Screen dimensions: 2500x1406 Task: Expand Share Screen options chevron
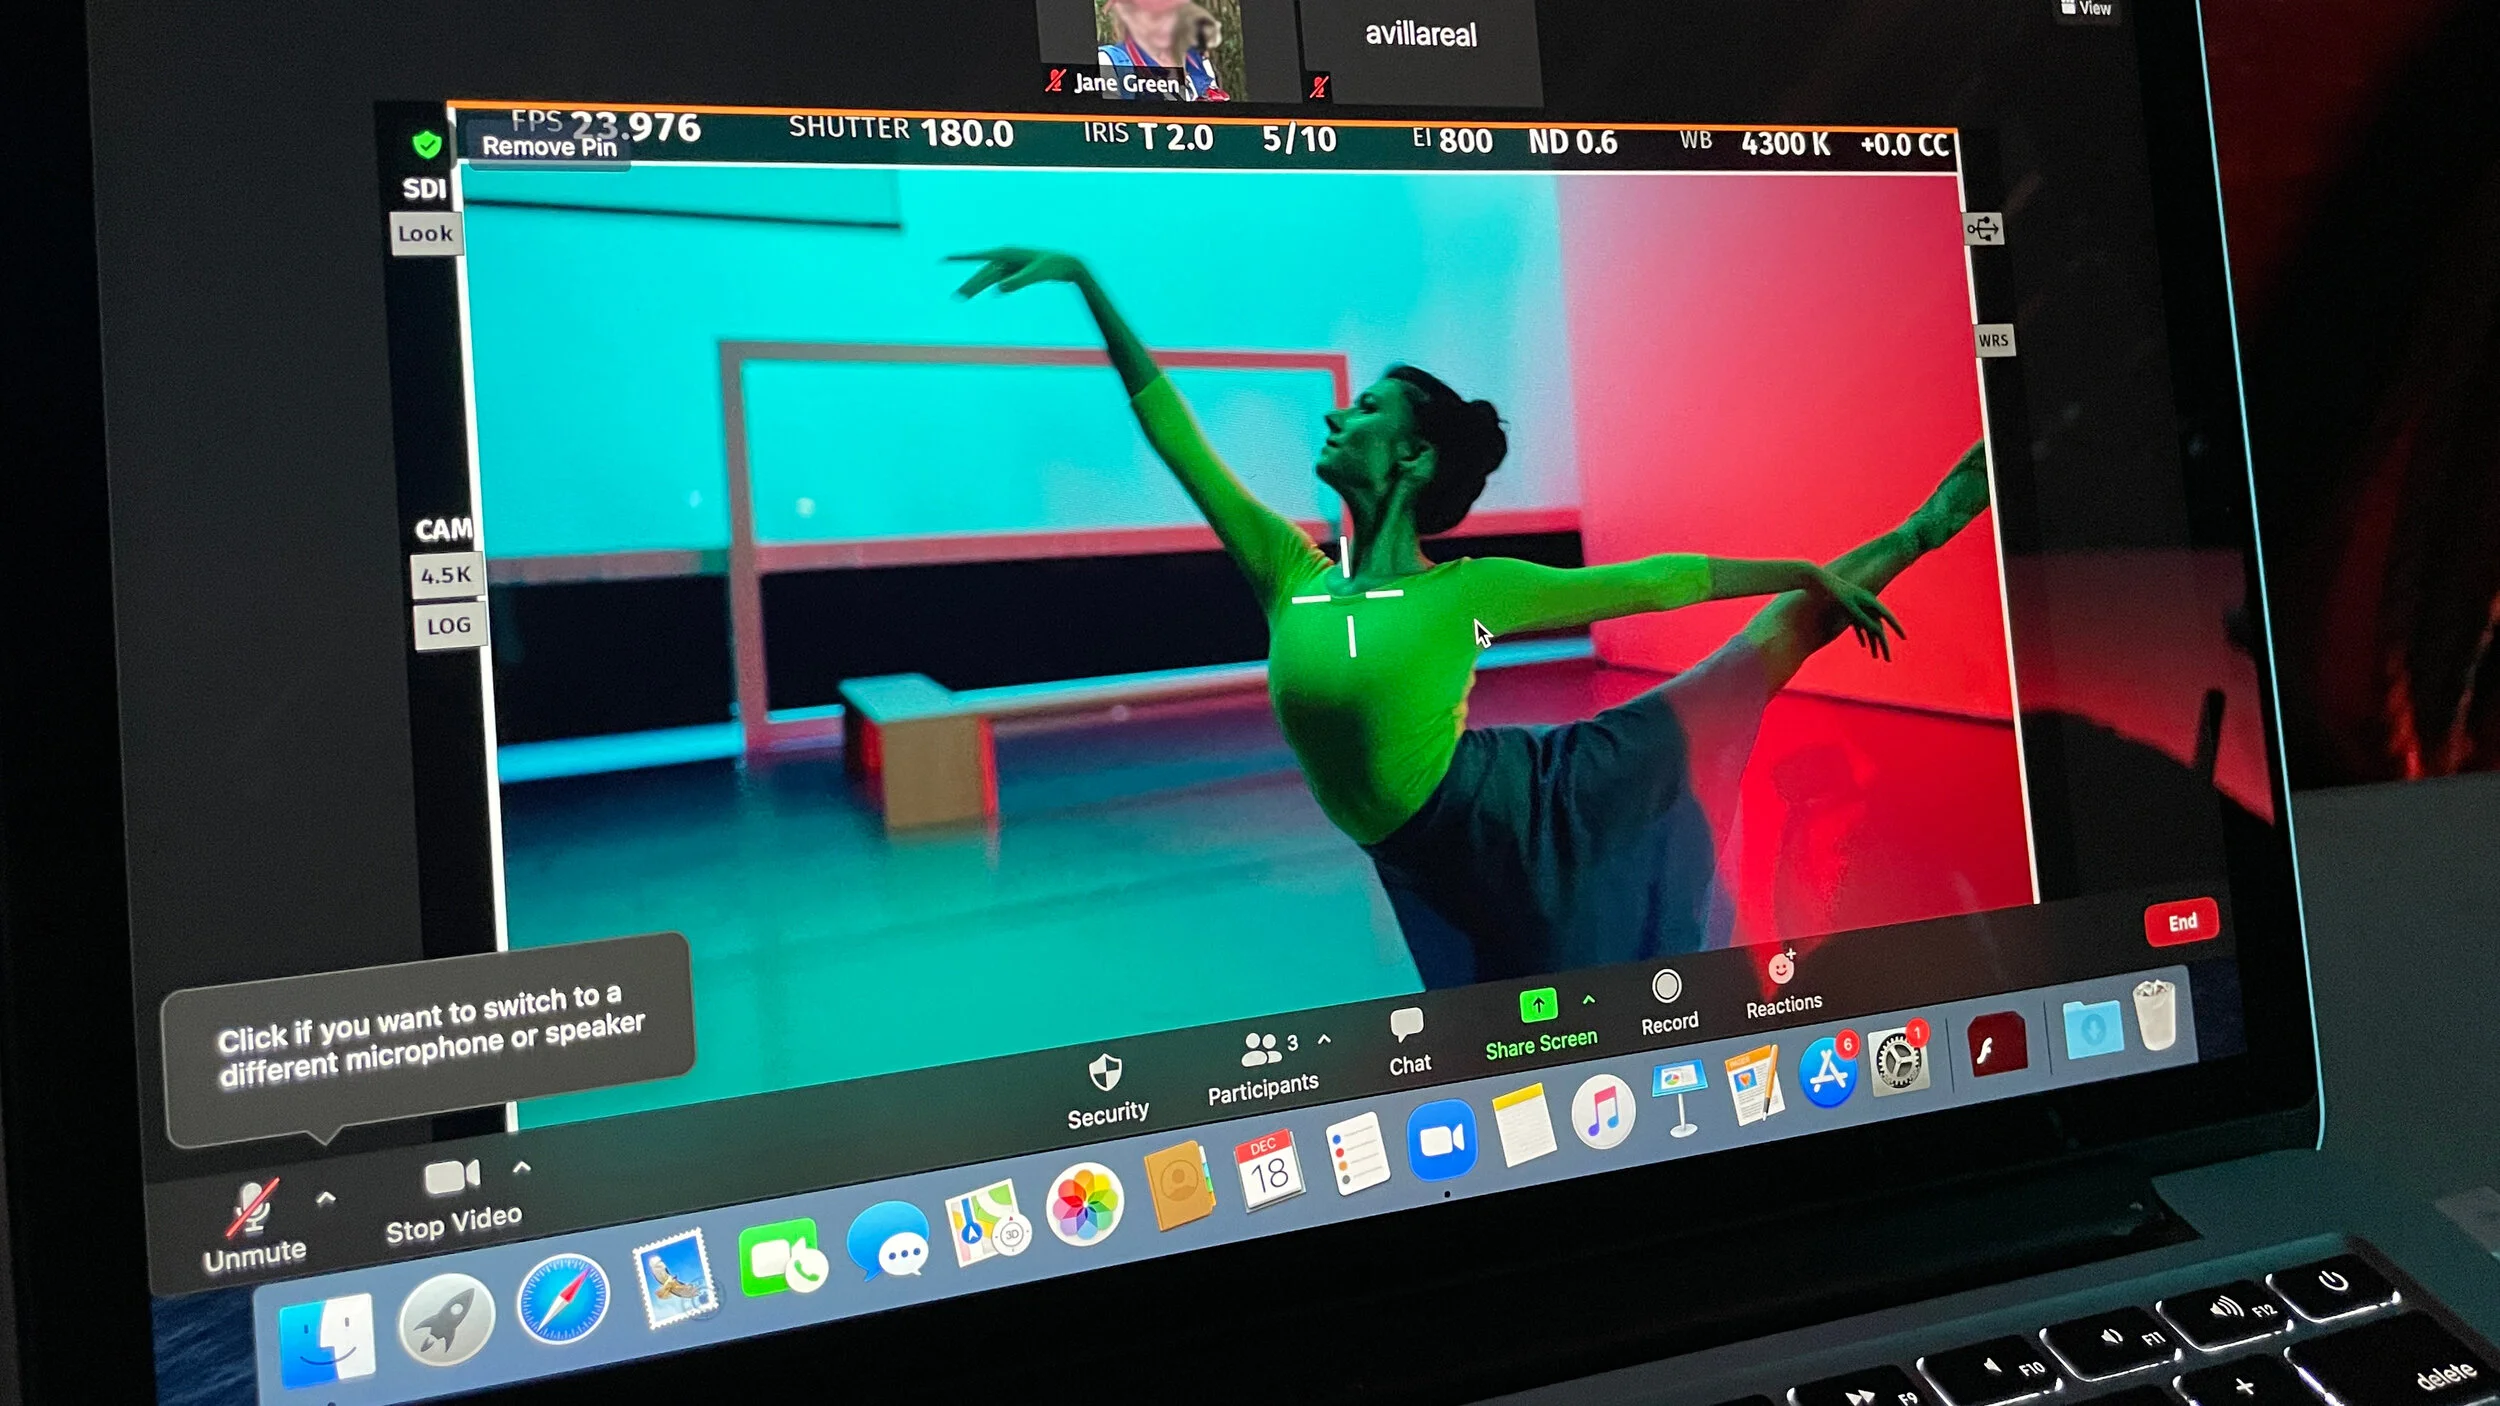pyautogui.click(x=1589, y=1000)
